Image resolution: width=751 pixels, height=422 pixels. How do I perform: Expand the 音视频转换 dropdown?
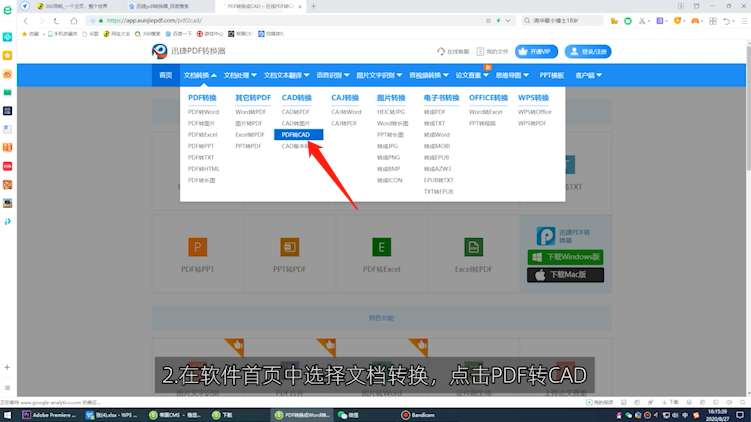pyautogui.click(x=429, y=75)
